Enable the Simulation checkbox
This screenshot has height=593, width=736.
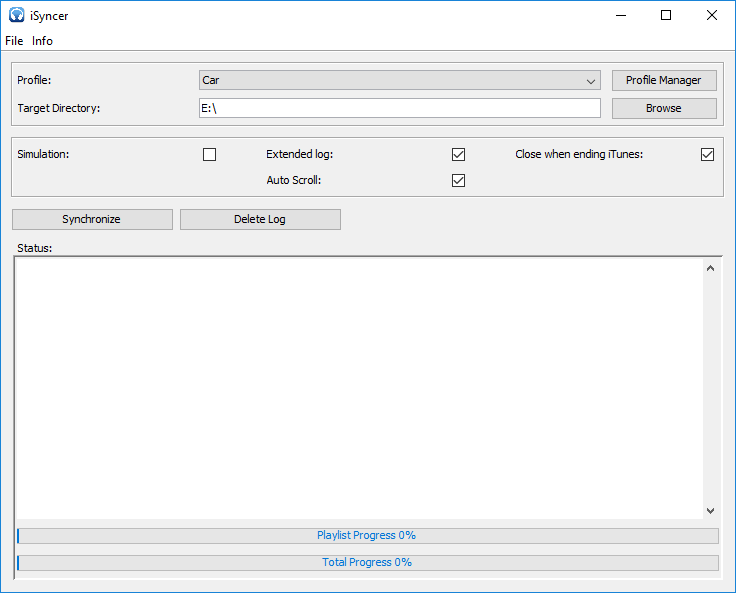tap(209, 154)
